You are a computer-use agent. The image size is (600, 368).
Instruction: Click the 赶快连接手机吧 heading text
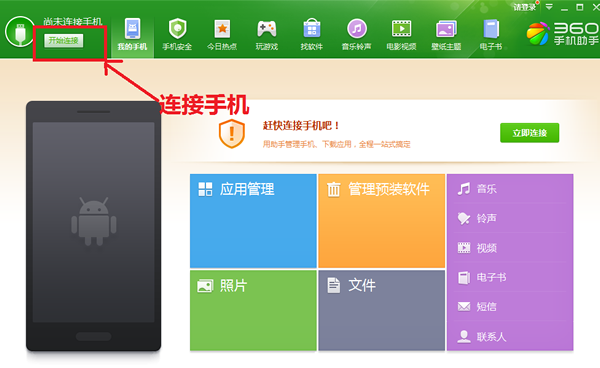pos(301,125)
